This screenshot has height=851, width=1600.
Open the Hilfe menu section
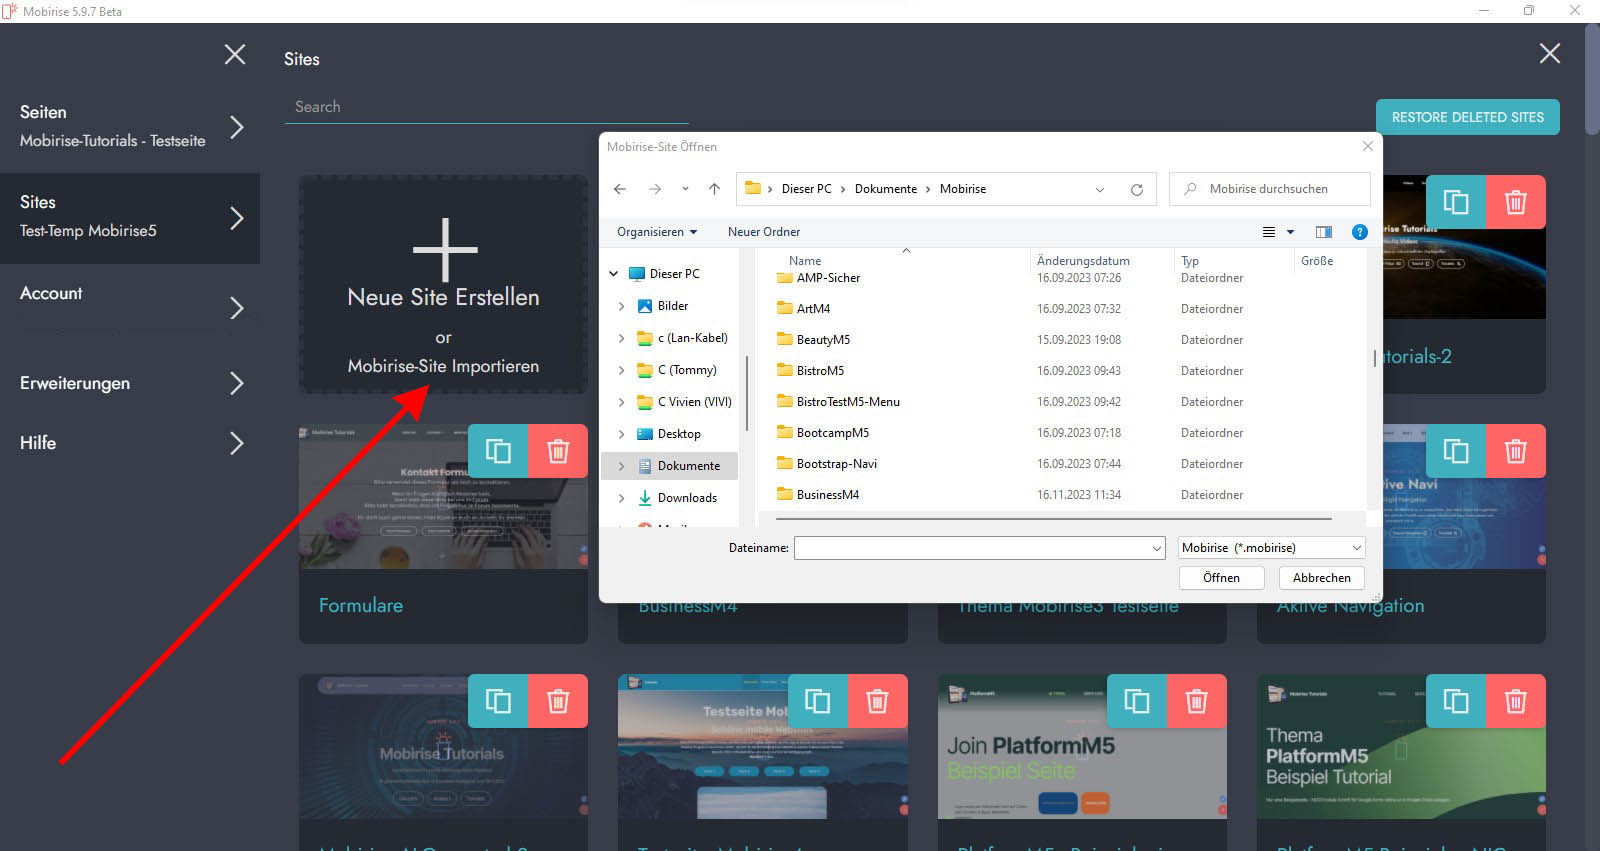[130, 442]
